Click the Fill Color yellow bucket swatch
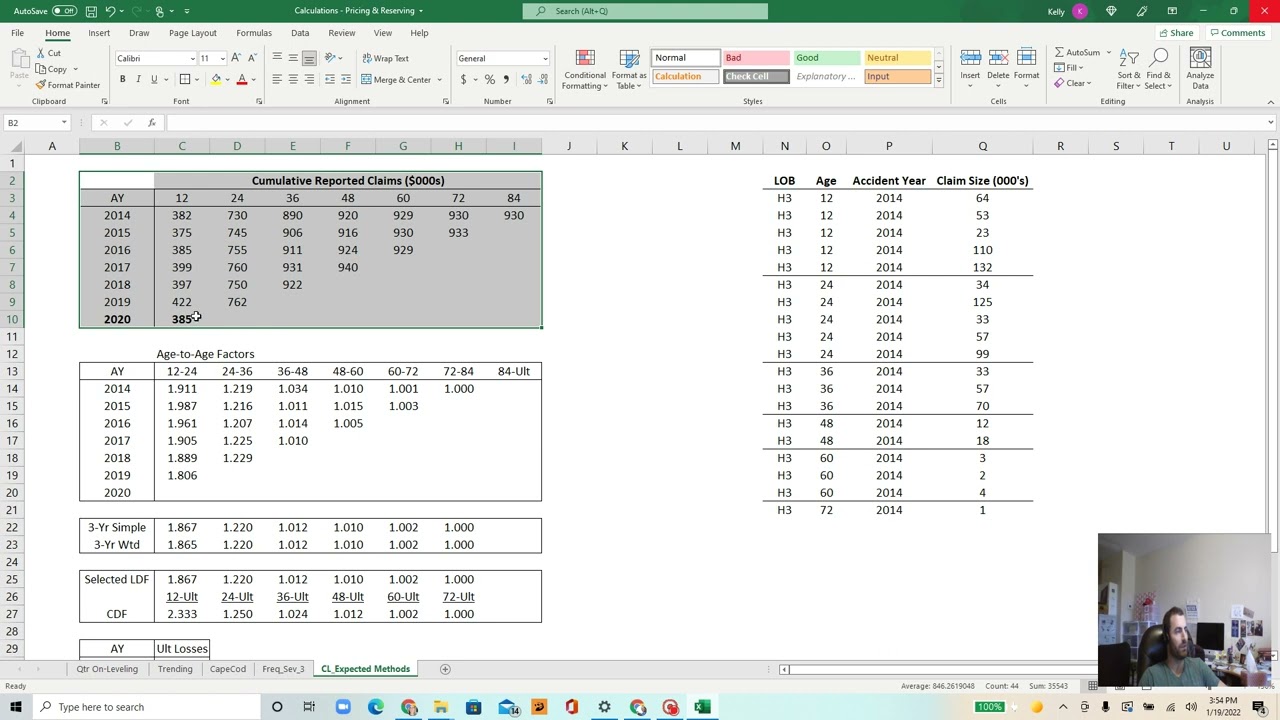Viewport: 1280px width, 720px height. tap(215, 80)
